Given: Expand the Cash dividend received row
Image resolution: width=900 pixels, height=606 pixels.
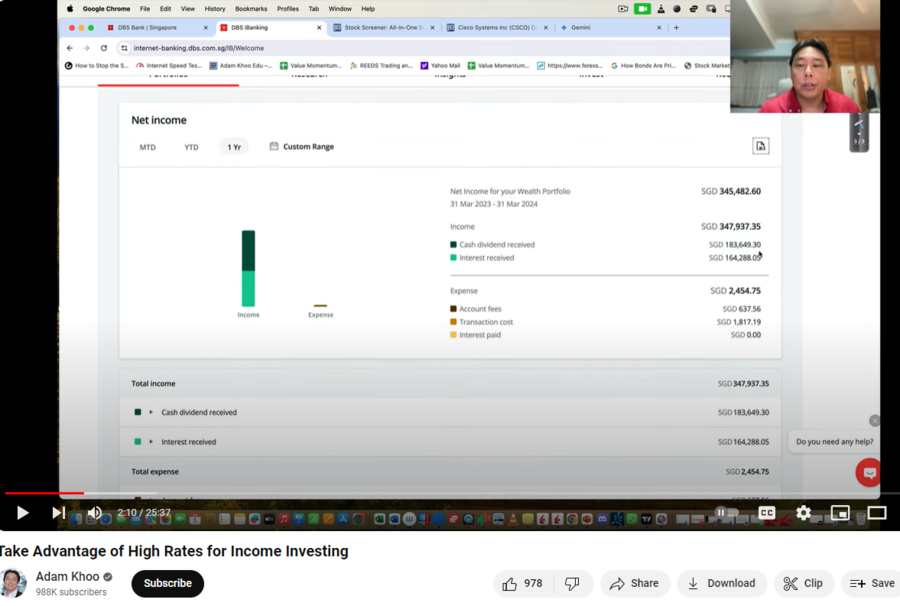Looking at the screenshot, I should pyautogui.click(x=151, y=412).
